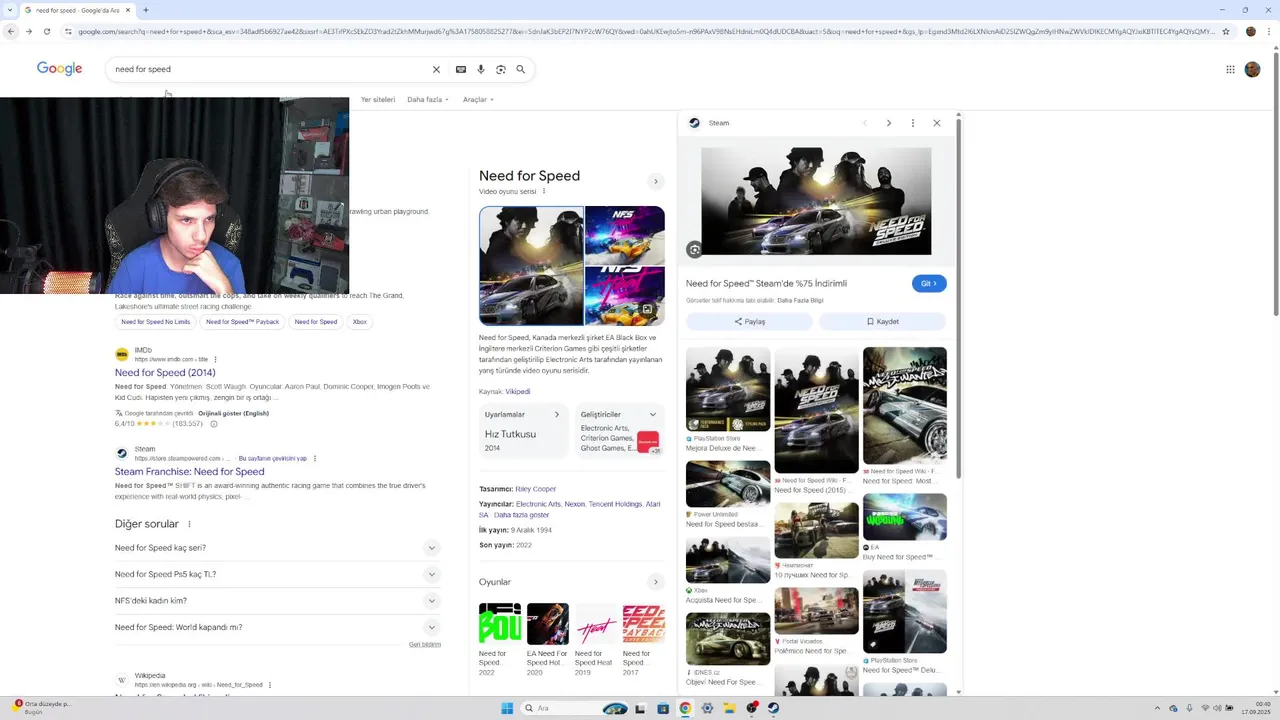The width and height of the screenshot is (1280, 720).
Task: Open more options for IMDb result
Action: (215, 359)
